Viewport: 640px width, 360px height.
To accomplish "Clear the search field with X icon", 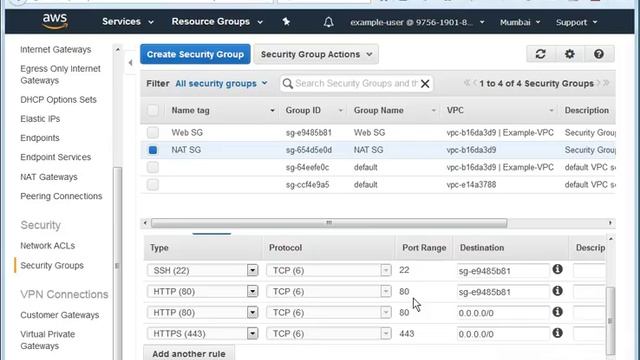I will (x=425, y=84).
